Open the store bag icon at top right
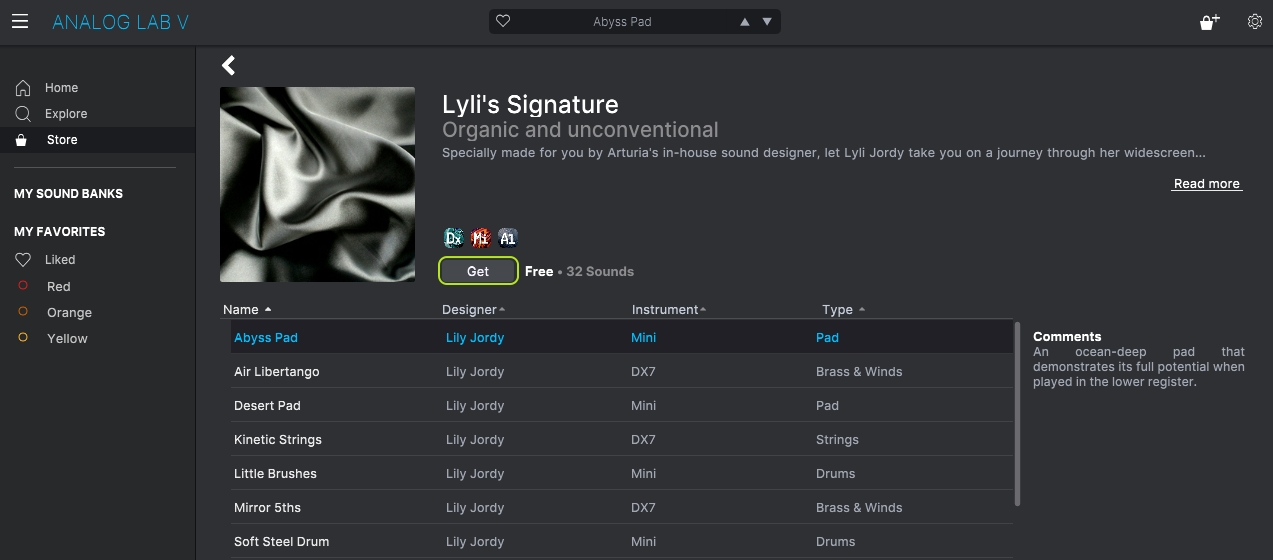Viewport: 1273px width, 560px height. 1209,22
